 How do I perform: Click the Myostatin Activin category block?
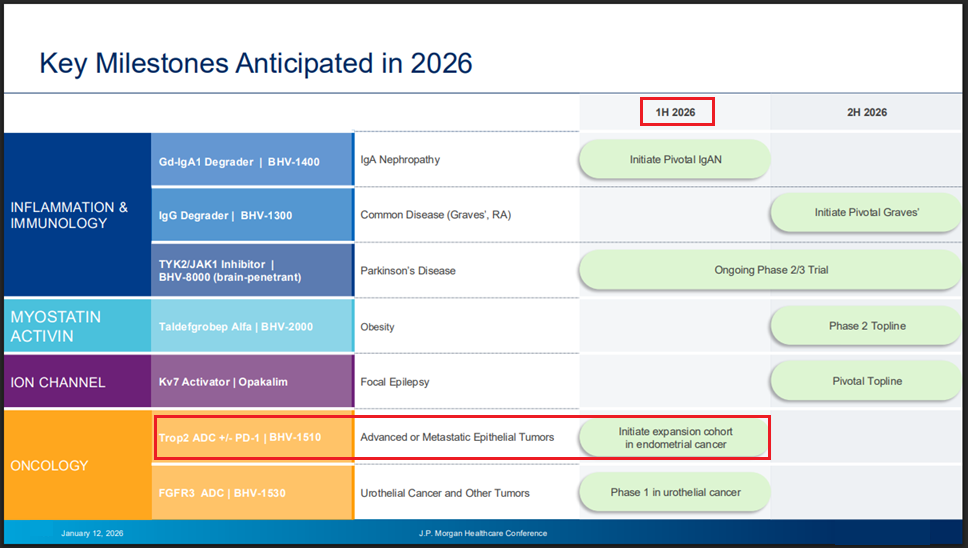pos(76,326)
